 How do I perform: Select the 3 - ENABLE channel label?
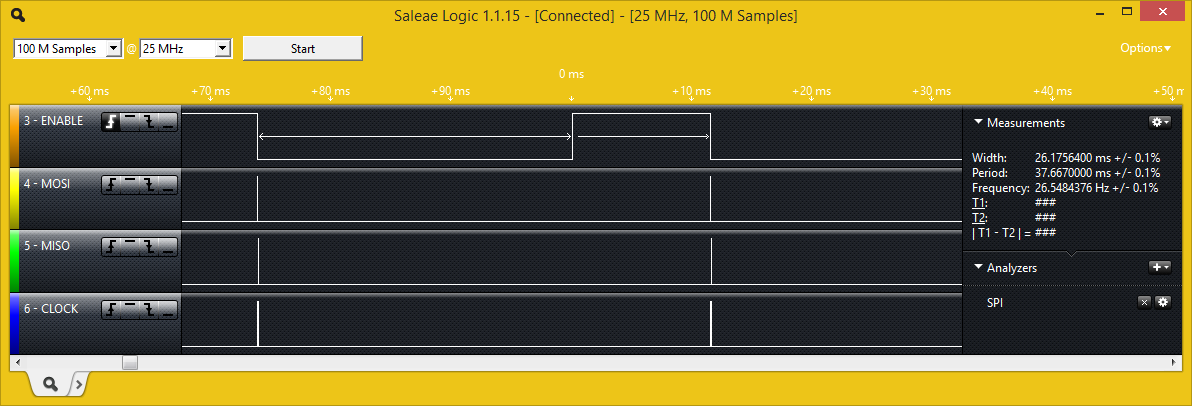[53, 121]
